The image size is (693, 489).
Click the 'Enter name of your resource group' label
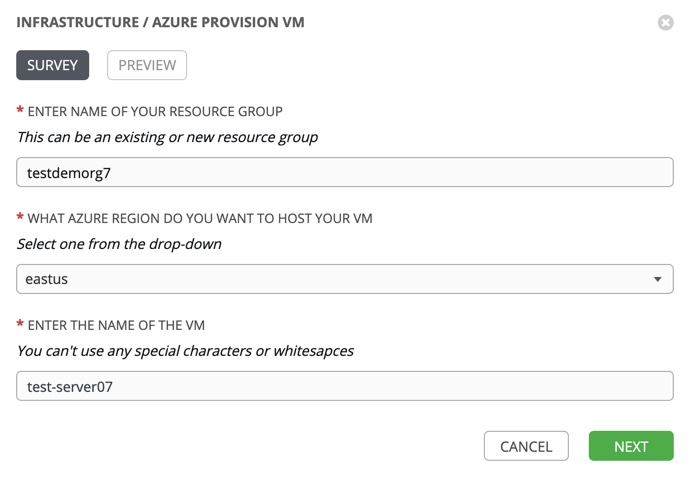tap(155, 111)
